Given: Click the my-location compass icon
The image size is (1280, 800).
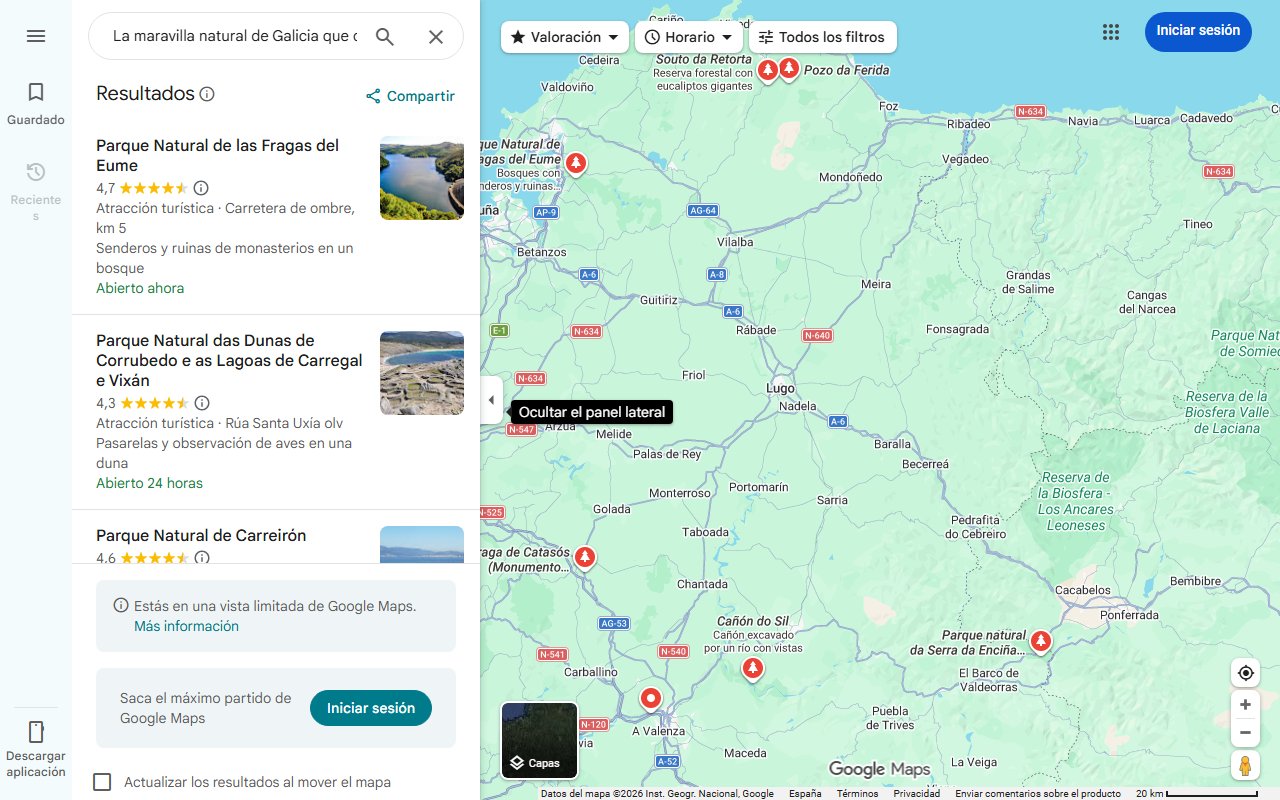Looking at the screenshot, I should [x=1245, y=672].
